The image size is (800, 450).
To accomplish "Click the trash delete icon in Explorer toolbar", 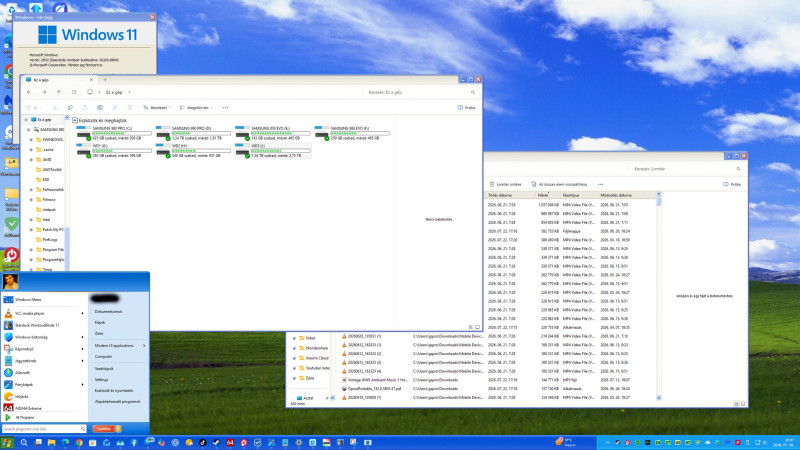I will pyautogui.click(x=130, y=108).
